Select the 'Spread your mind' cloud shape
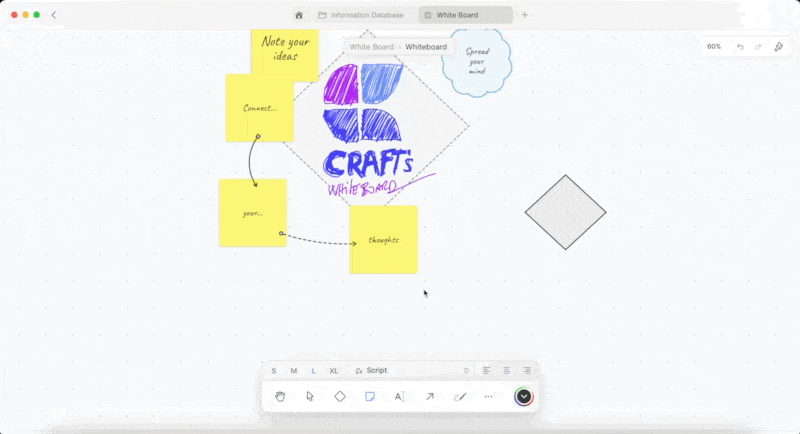This screenshot has height=434, width=800. pyautogui.click(x=477, y=62)
